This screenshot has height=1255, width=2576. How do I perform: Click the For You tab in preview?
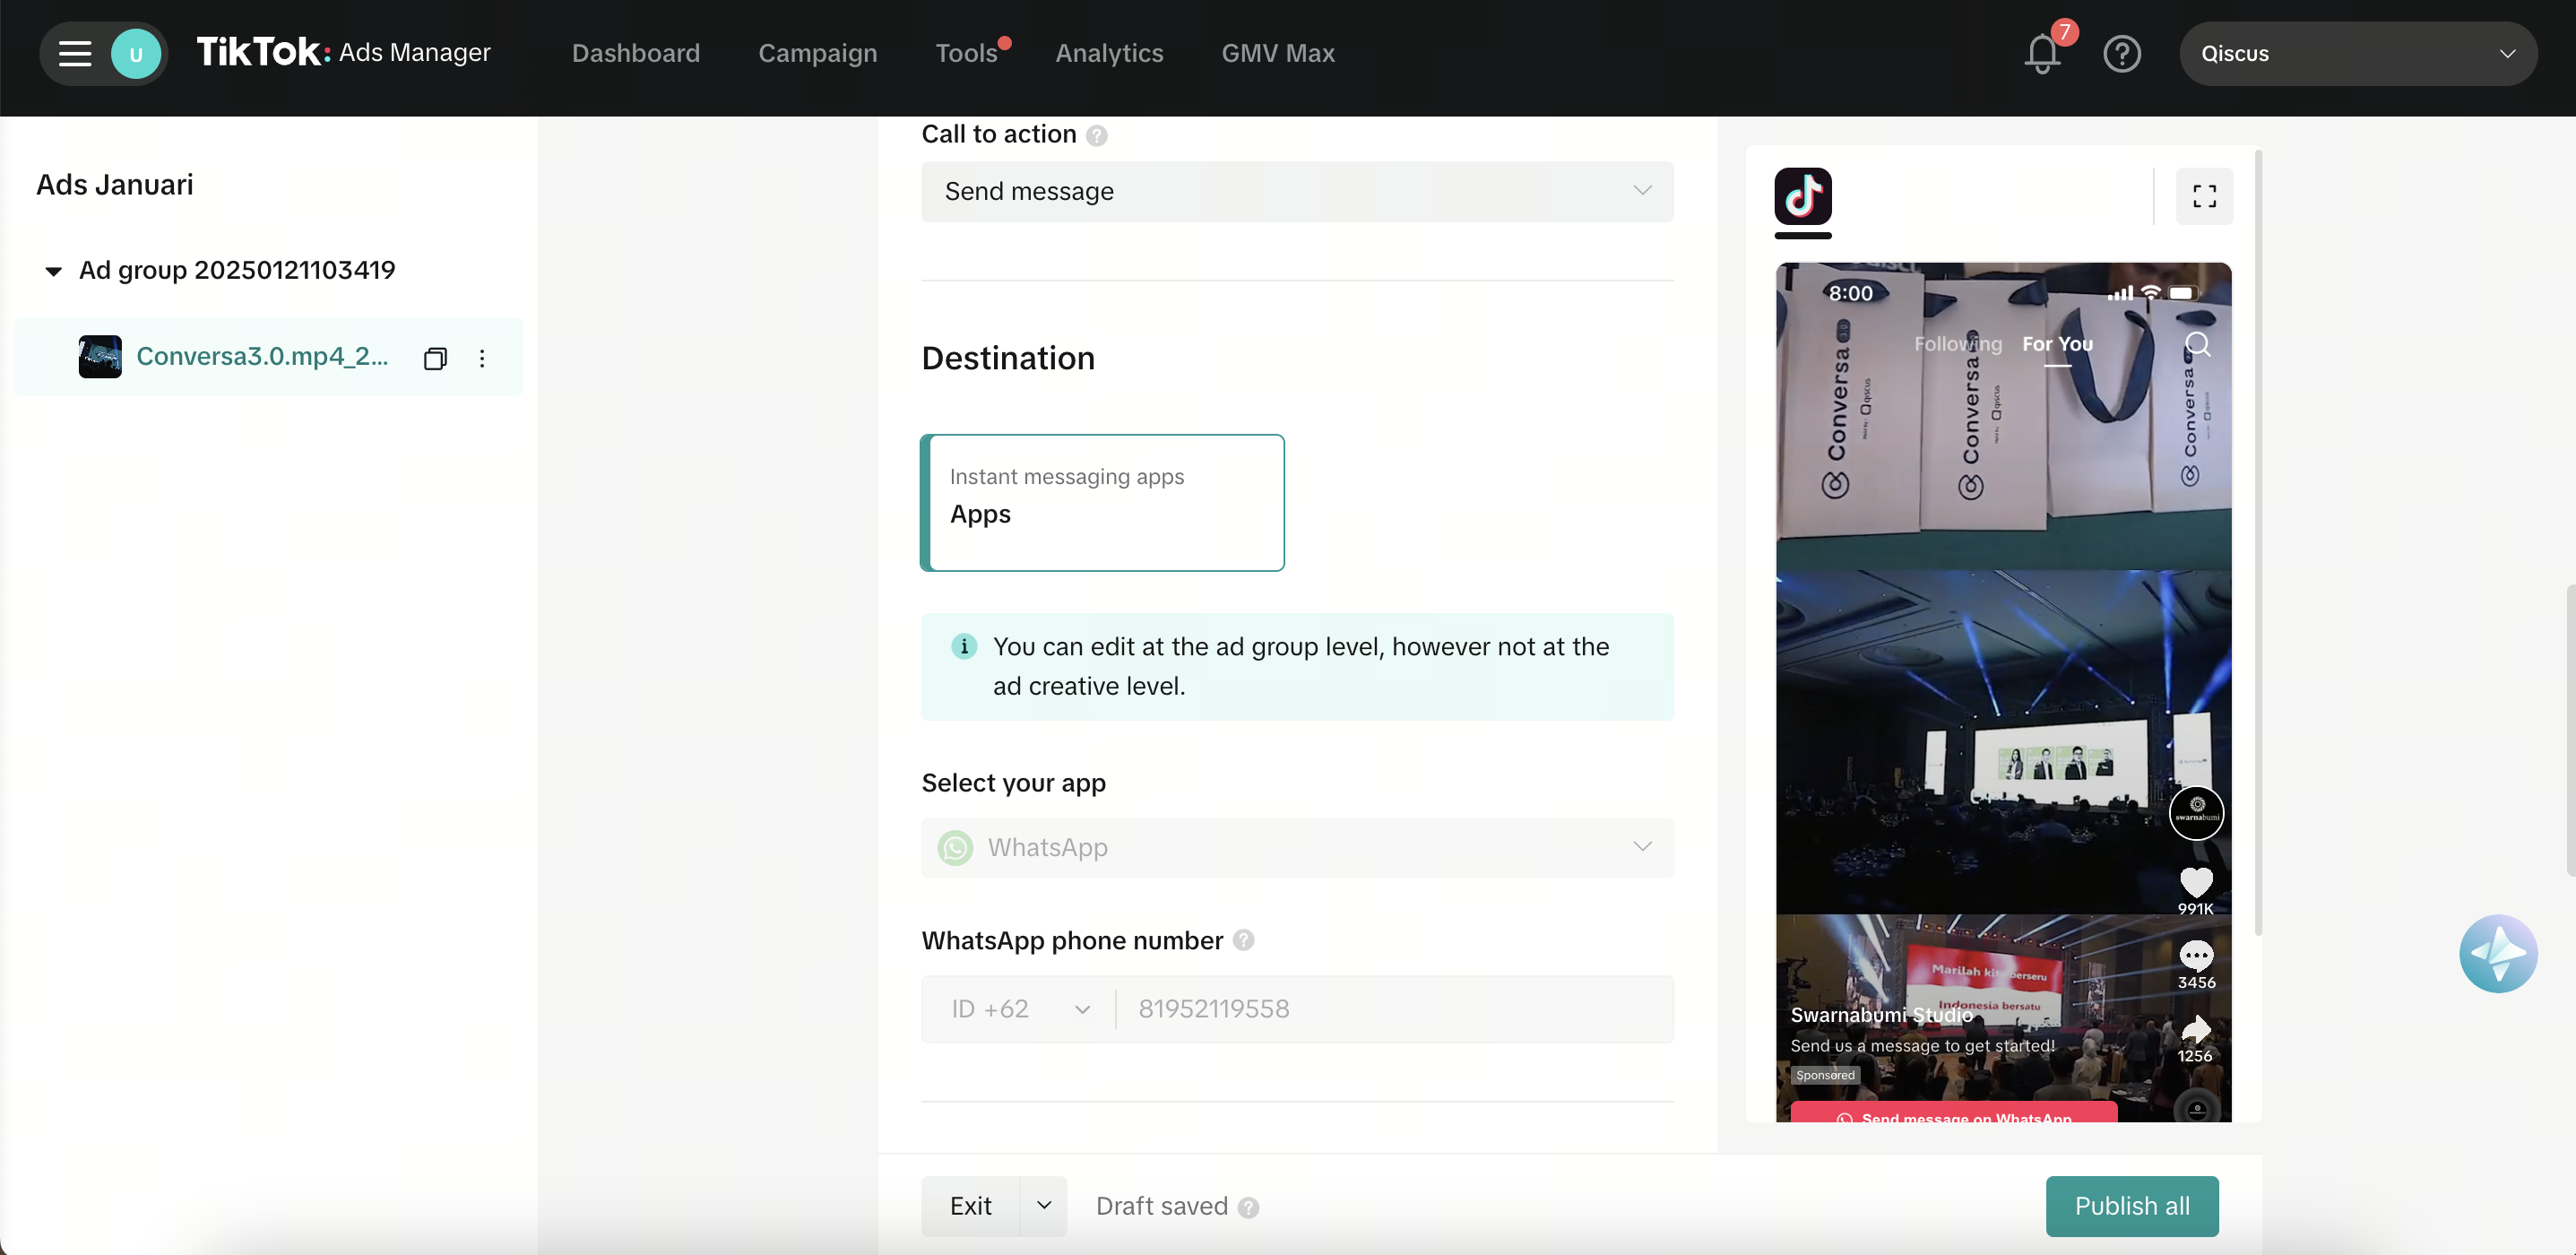click(x=2057, y=344)
